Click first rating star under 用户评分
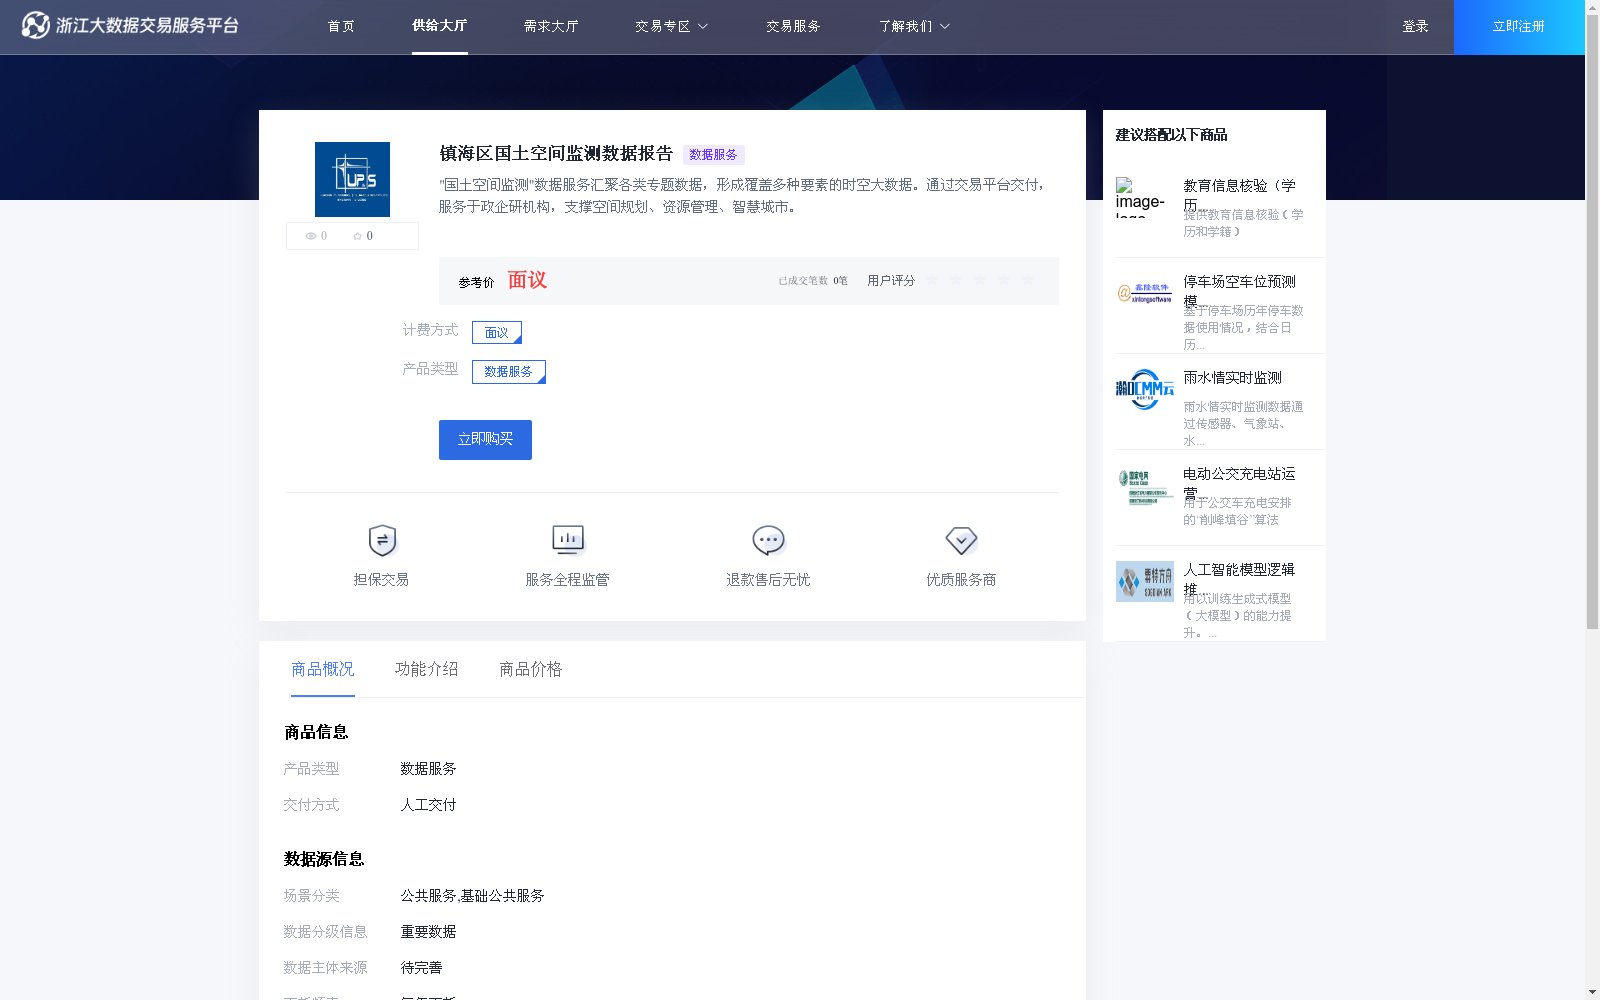1600x1000 pixels. (932, 280)
